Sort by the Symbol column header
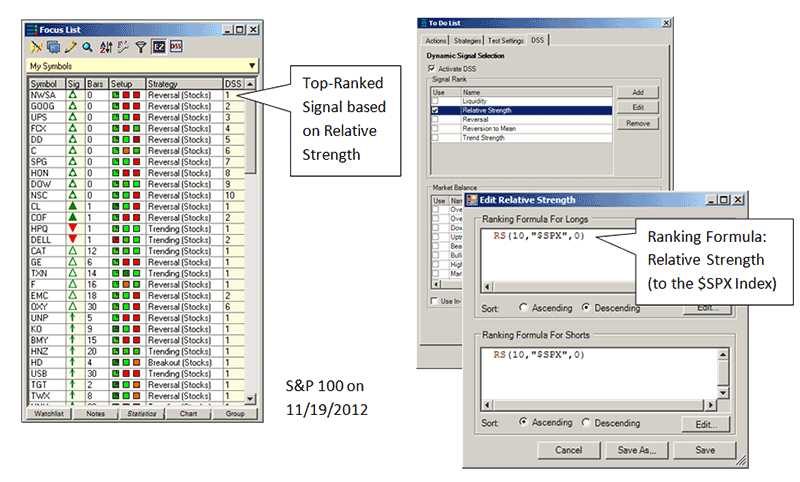Image resolution: width=800 pixels, height=482 pixels. point(47,84)
